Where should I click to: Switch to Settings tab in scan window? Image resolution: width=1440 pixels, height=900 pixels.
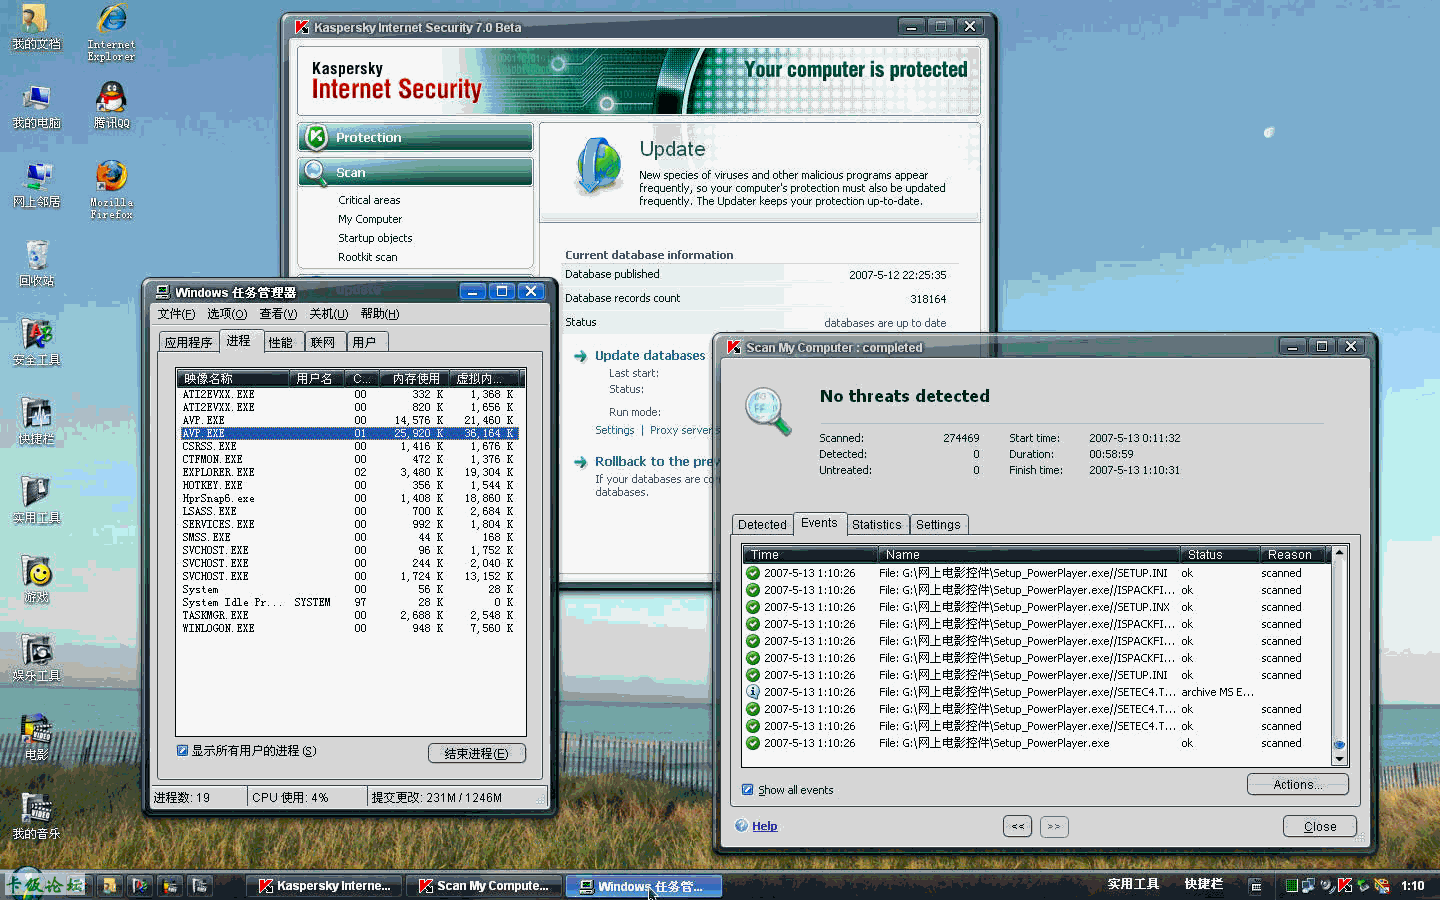pos(938,525)
